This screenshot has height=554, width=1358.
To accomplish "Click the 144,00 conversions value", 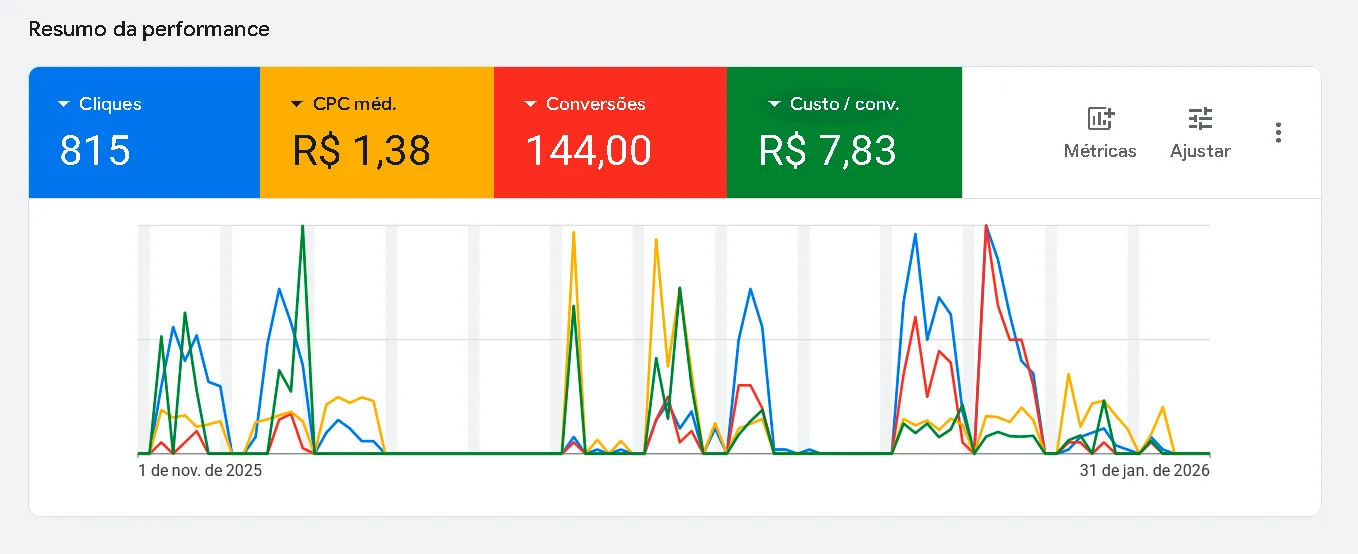I will click(588, 150).
